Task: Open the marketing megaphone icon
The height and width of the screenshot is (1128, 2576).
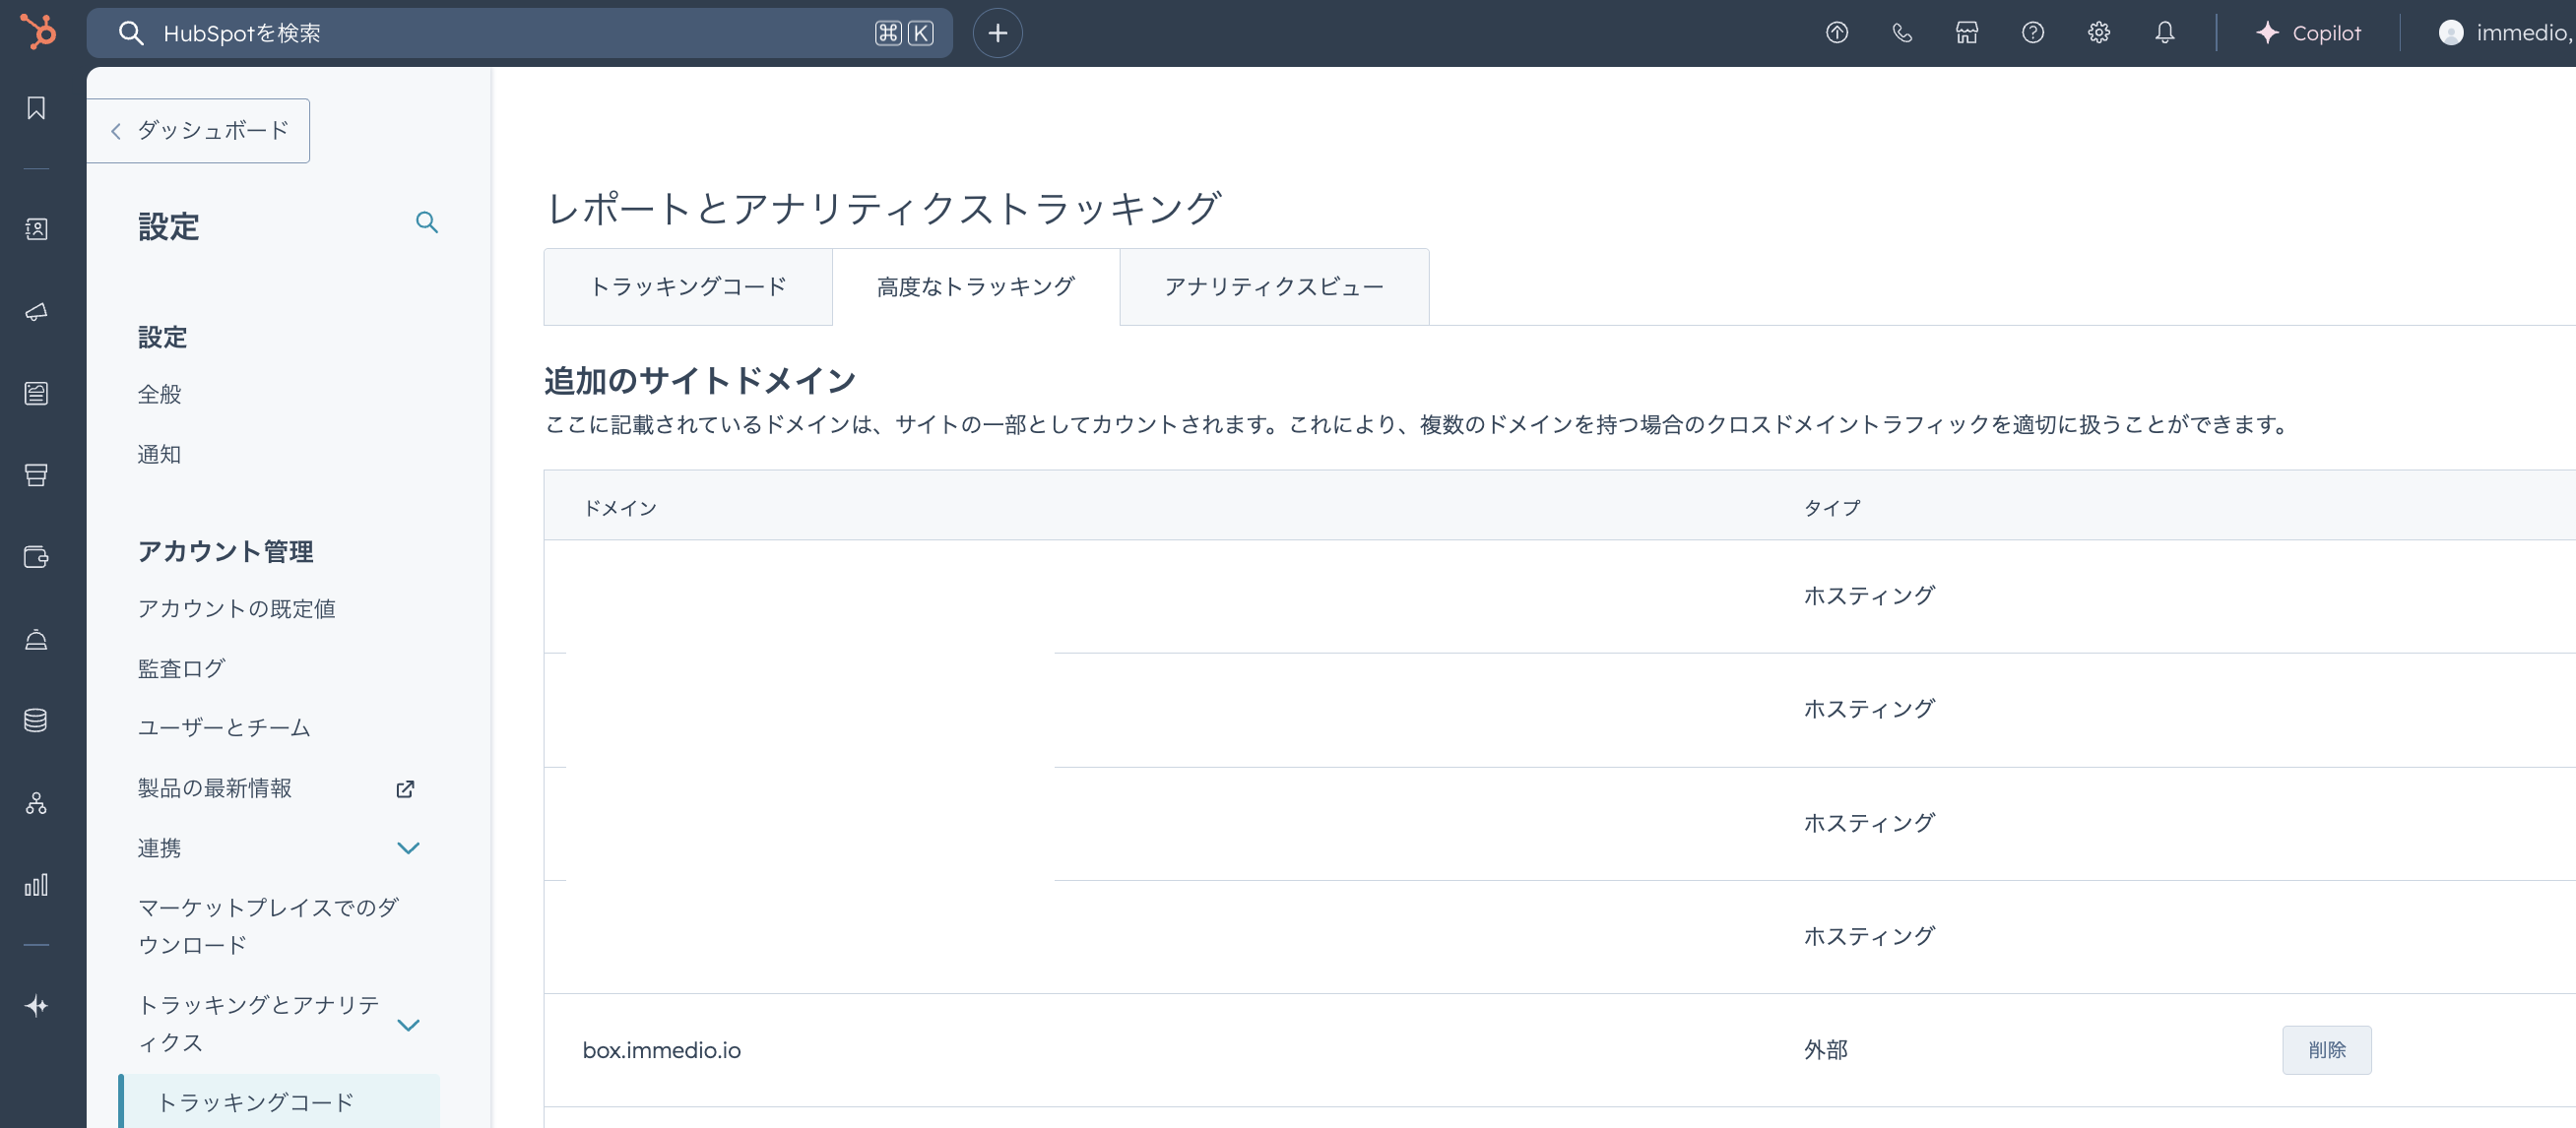Action: (36, 312)
